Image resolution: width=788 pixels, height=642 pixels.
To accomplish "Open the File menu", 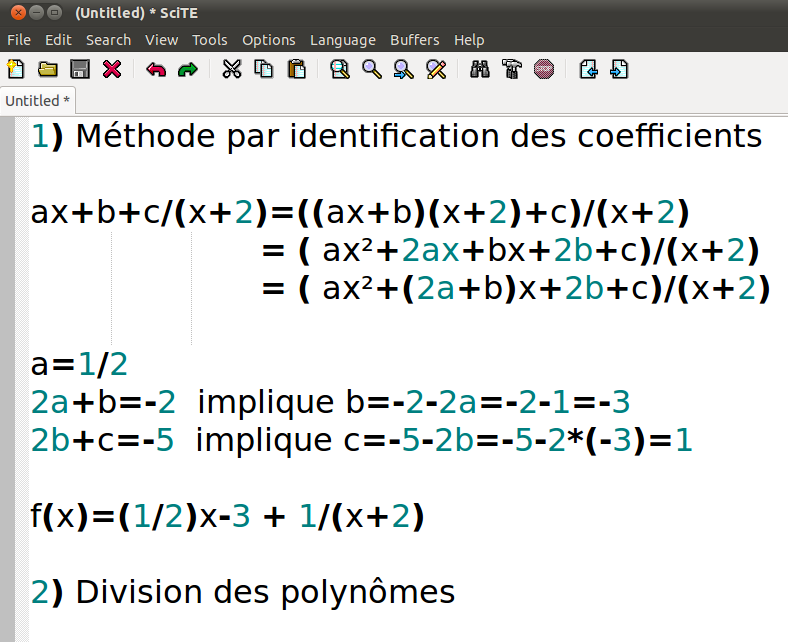I will coord(19,40).
